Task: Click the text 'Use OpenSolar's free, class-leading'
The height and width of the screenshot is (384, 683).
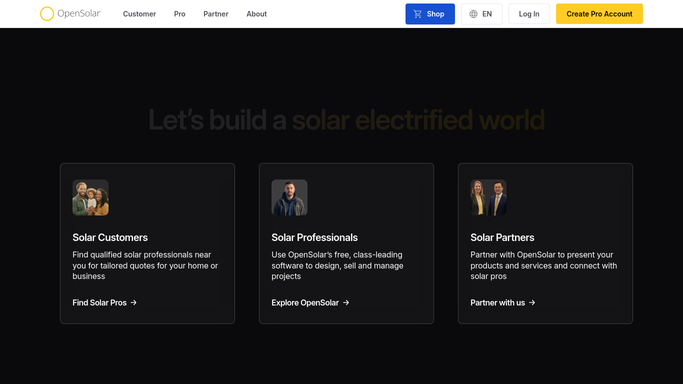Action: 337,255
